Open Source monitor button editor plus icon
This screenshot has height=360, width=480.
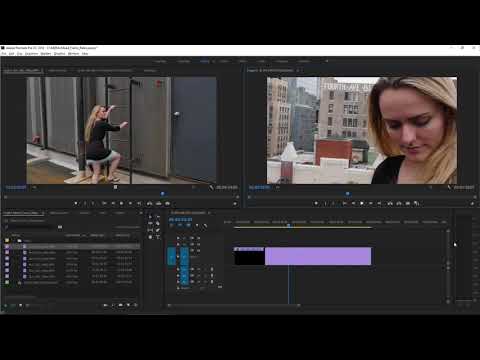click(235, 204)
